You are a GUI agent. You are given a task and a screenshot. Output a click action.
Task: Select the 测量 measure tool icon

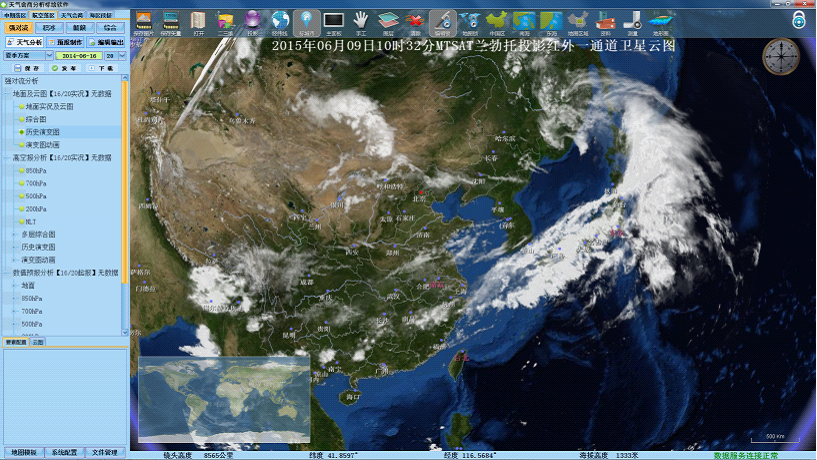tap(633, 23)
